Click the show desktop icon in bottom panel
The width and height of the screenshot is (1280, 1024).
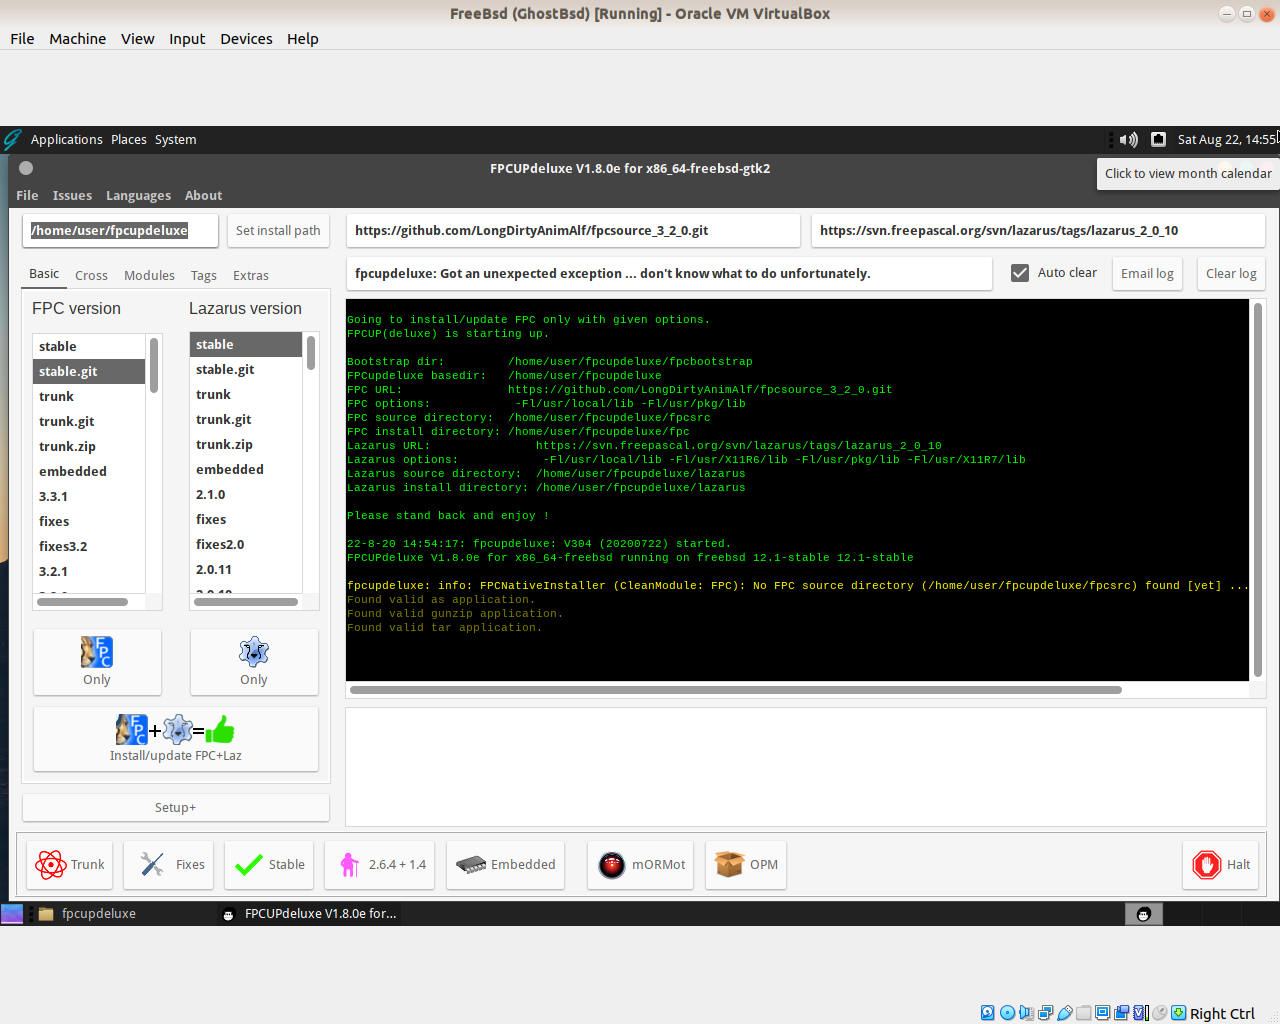(12, 914)
